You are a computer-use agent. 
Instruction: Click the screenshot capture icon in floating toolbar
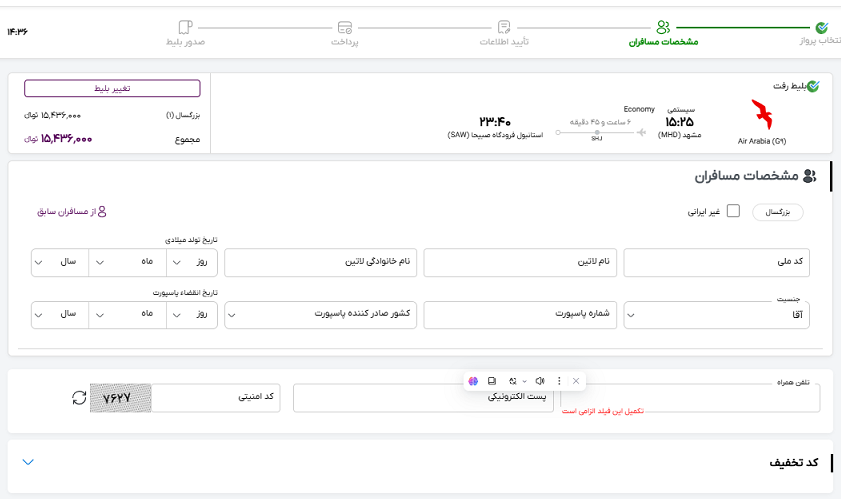point(513,381)
